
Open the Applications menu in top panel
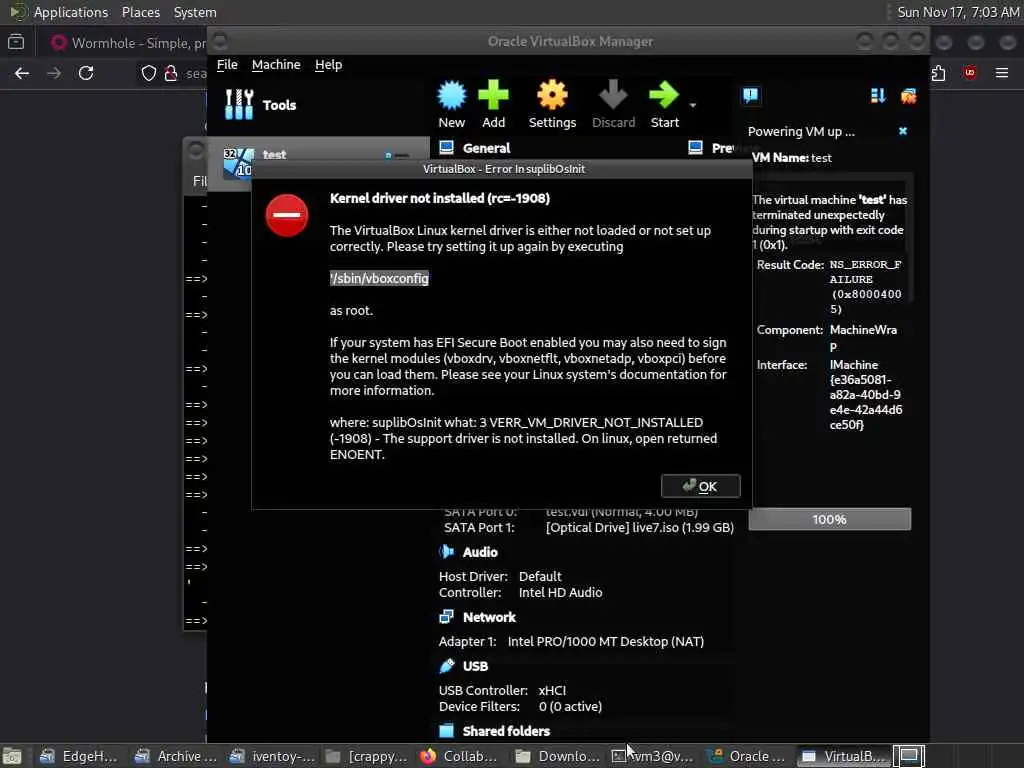pyautogui.click(x=71, y=12)
